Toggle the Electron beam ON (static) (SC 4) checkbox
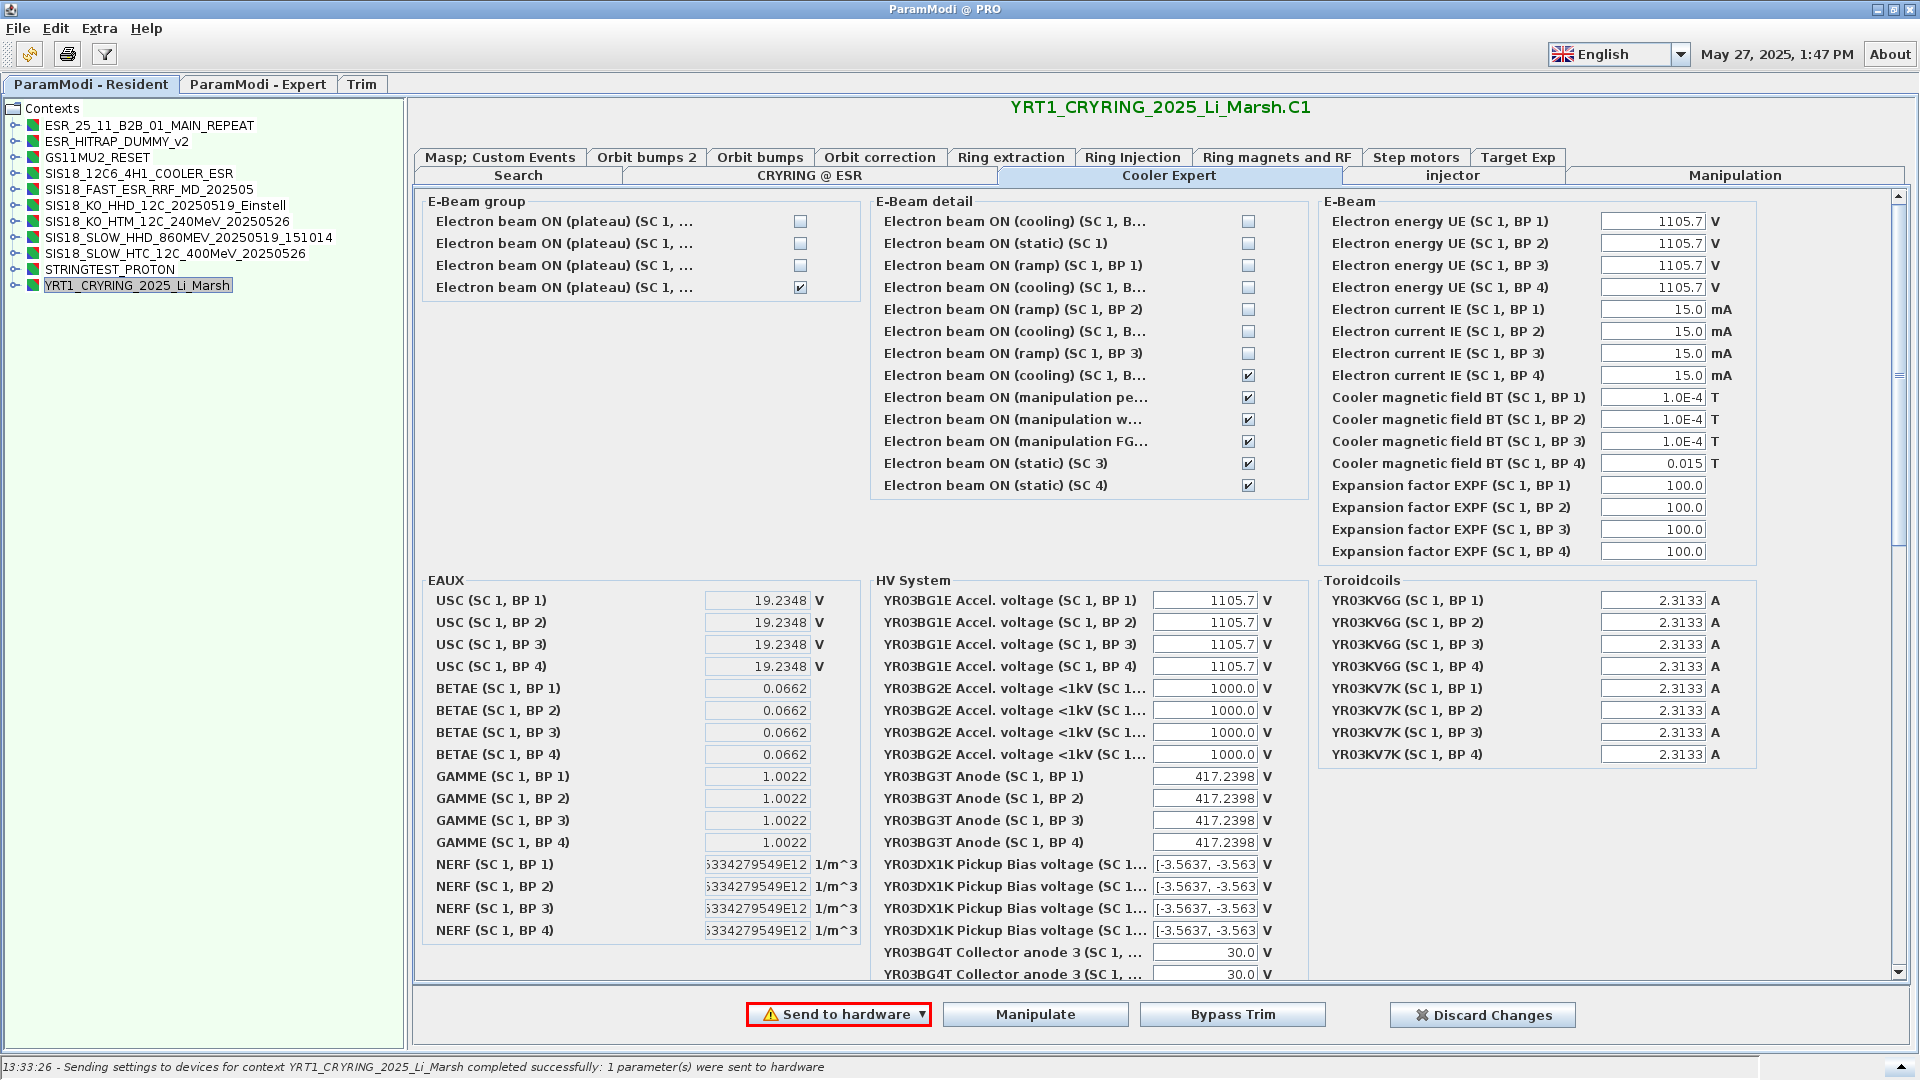 pyautogui.click(x=1248, y=485)
